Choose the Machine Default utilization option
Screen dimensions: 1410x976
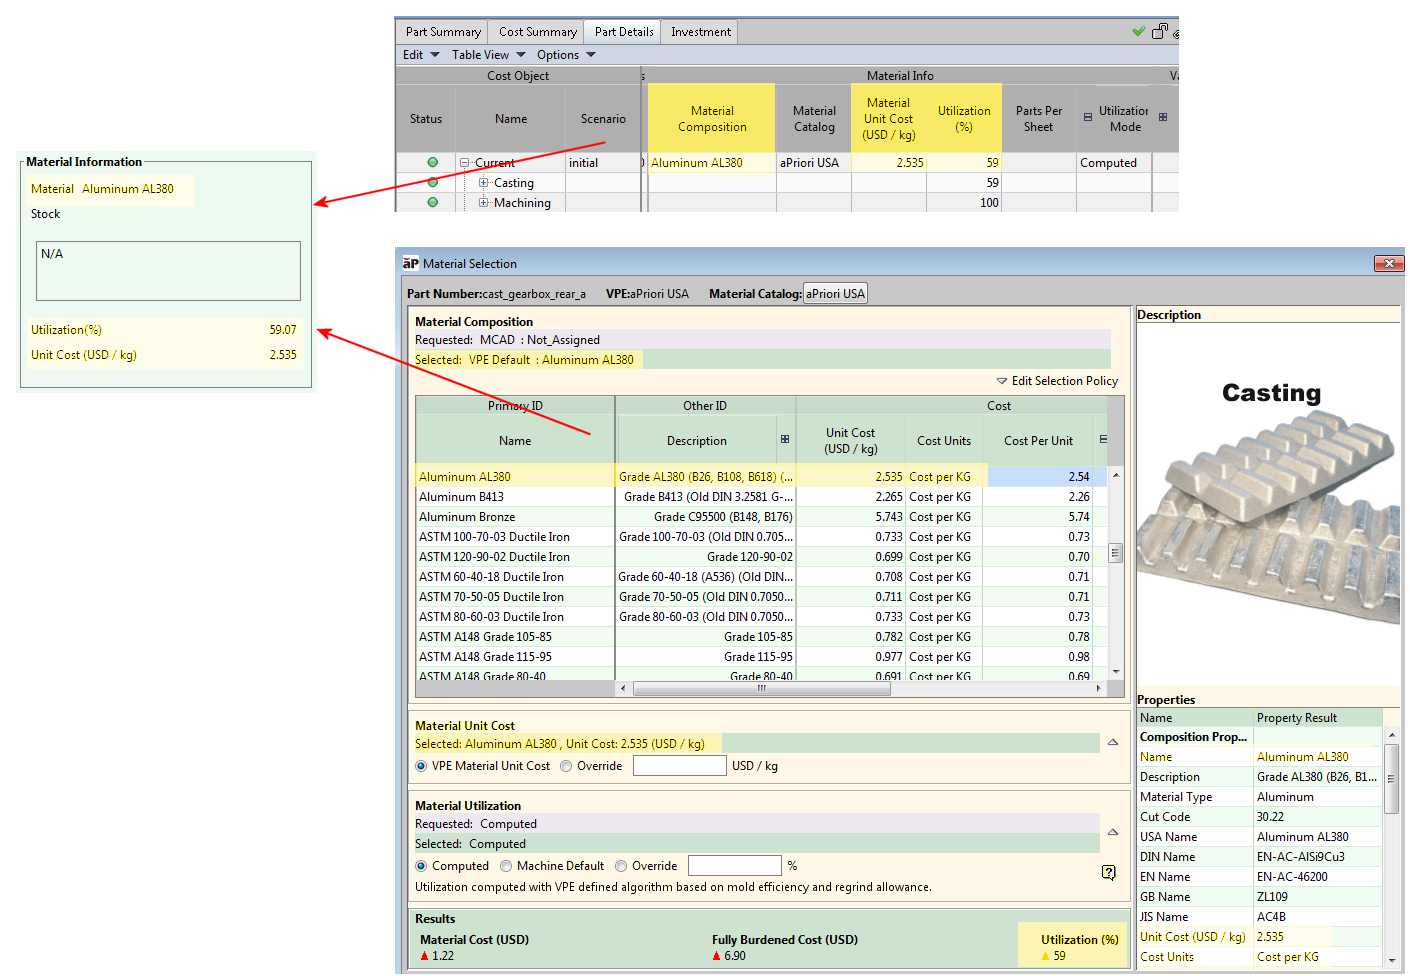[x=507, y=866]
